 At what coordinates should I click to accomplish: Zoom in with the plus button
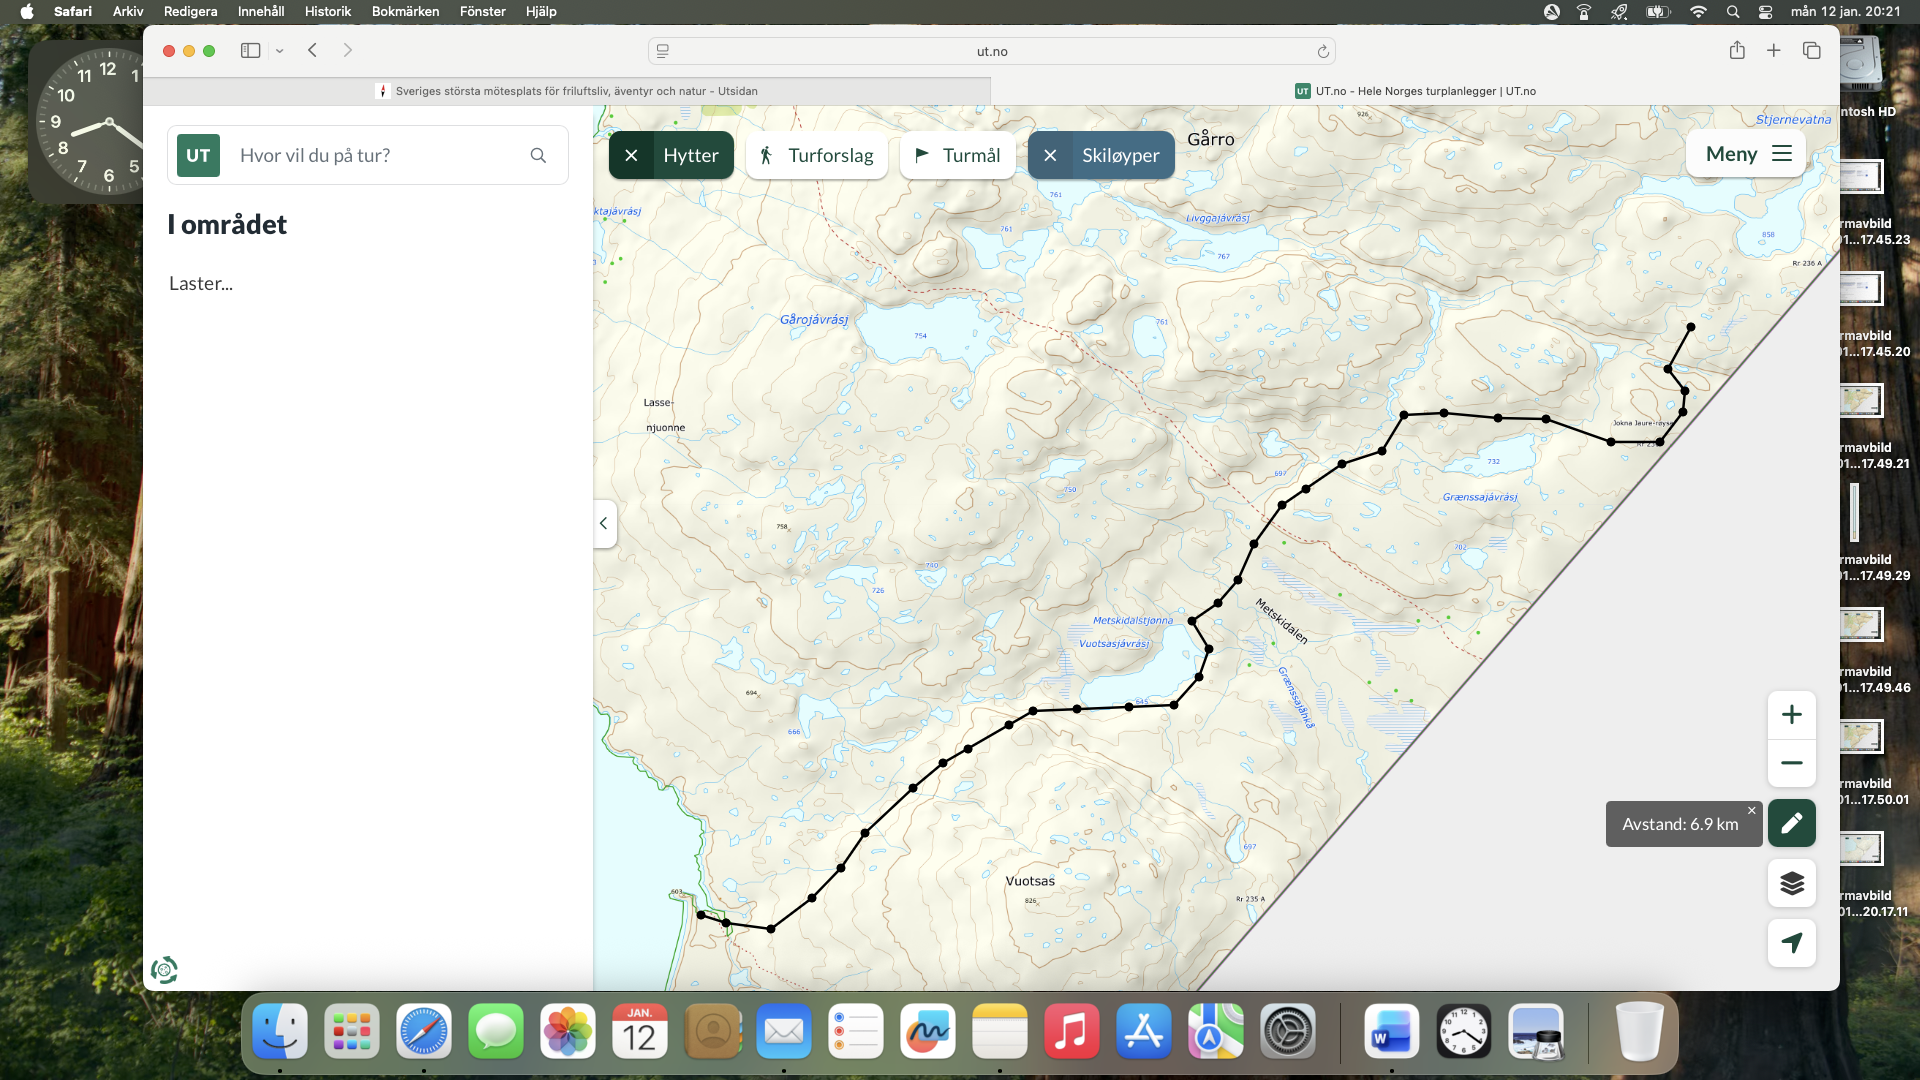(x=1791, y=715)
